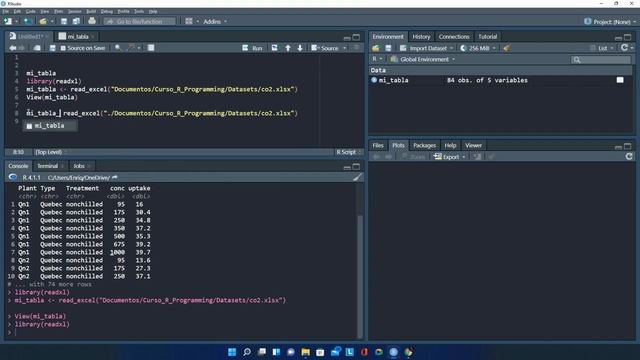This screenshot has height=360, width=640.
Task: Open the Environment tab
Action: tap(388, 37)
